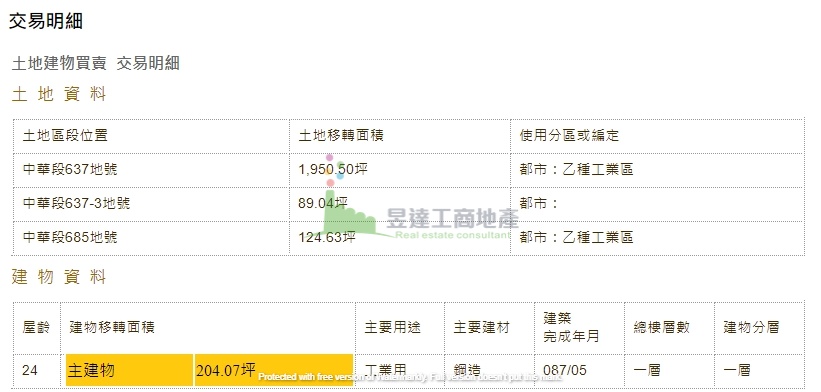The height and width of the screenshot is (392, 821).
Task: Select the 交易明細 page heading
Action: (46, 21)
